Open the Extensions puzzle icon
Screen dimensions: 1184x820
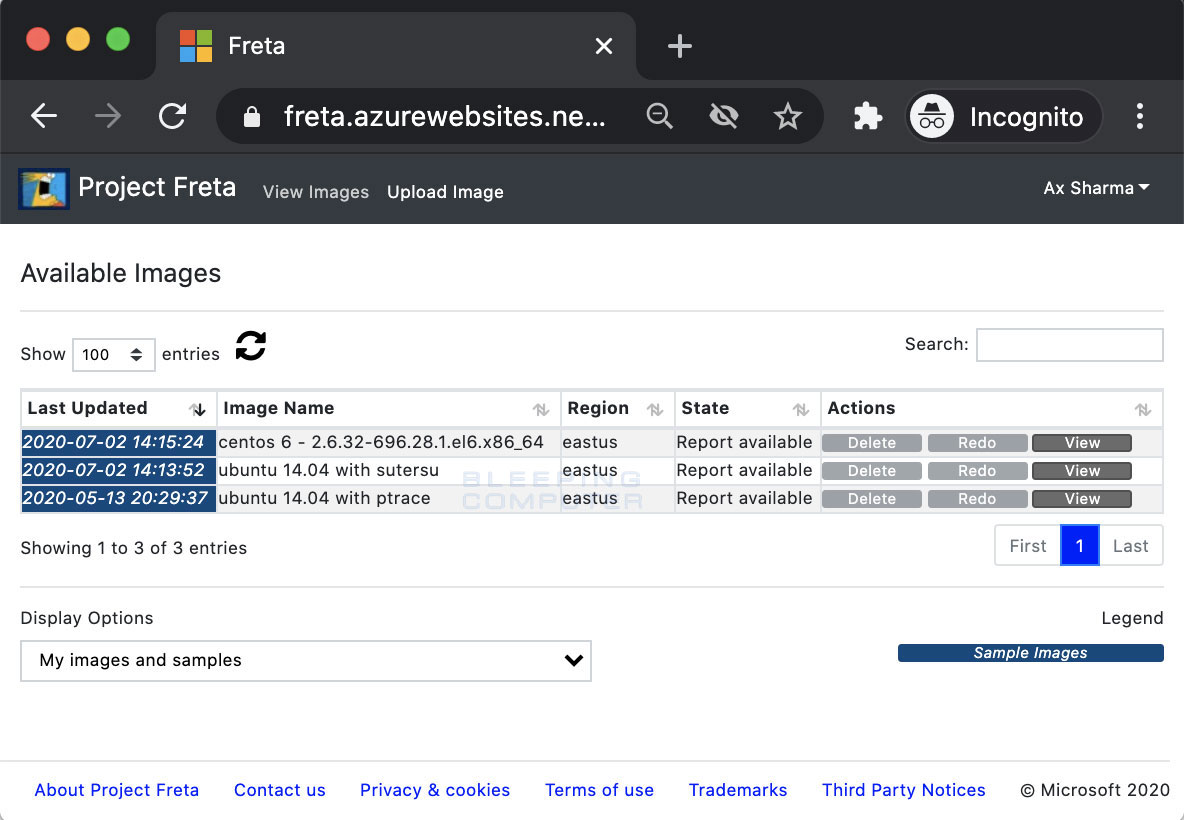(x=868, y=116)
